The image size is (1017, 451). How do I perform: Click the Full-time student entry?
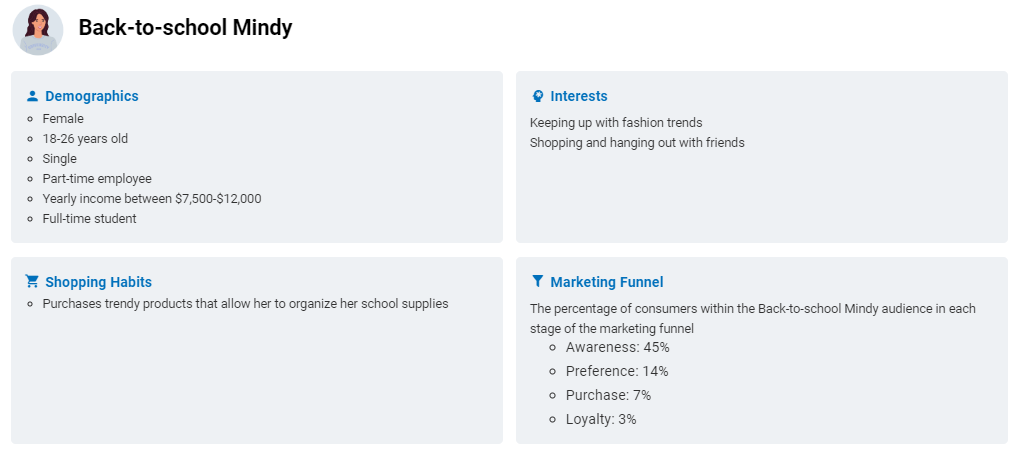(x=90, y=219)
